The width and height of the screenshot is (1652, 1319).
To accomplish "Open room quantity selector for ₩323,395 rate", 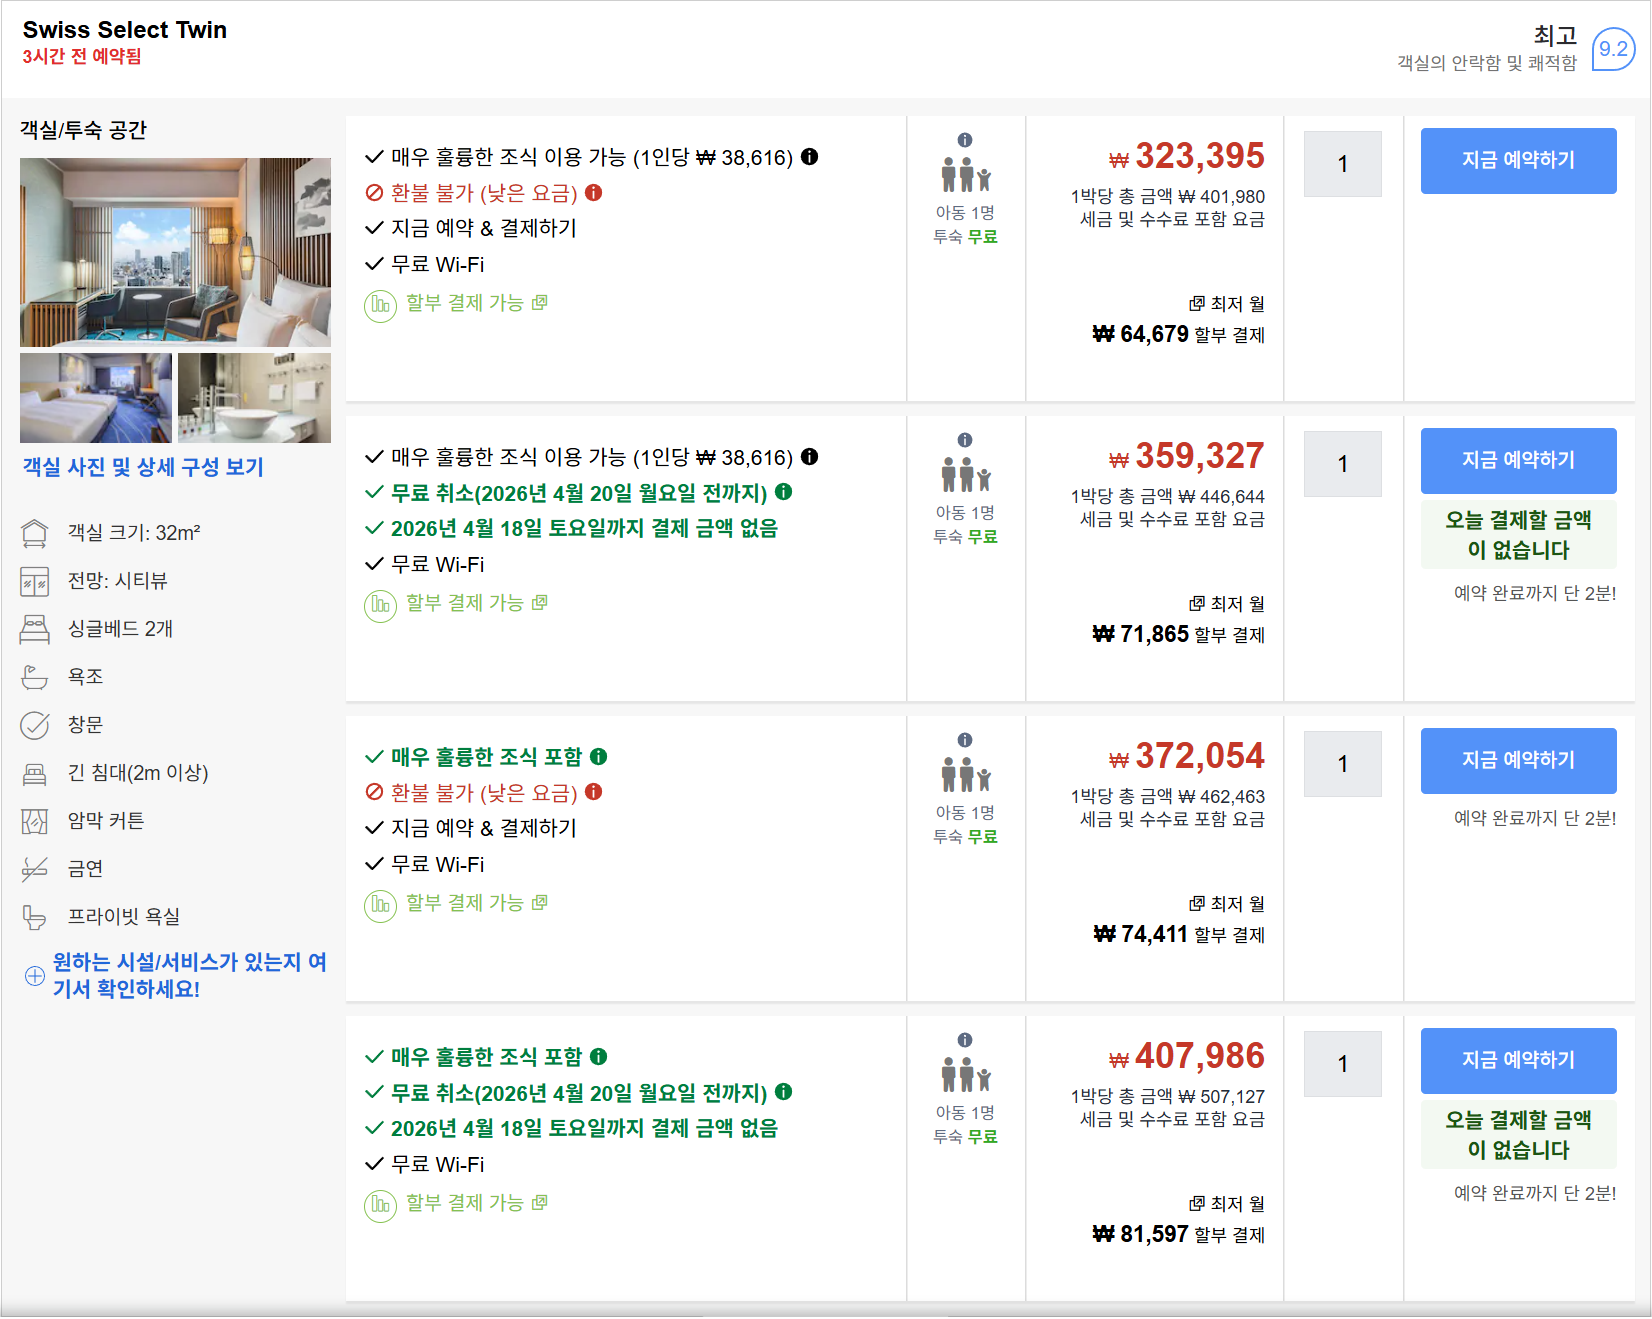I will (x=1343, y=164).
